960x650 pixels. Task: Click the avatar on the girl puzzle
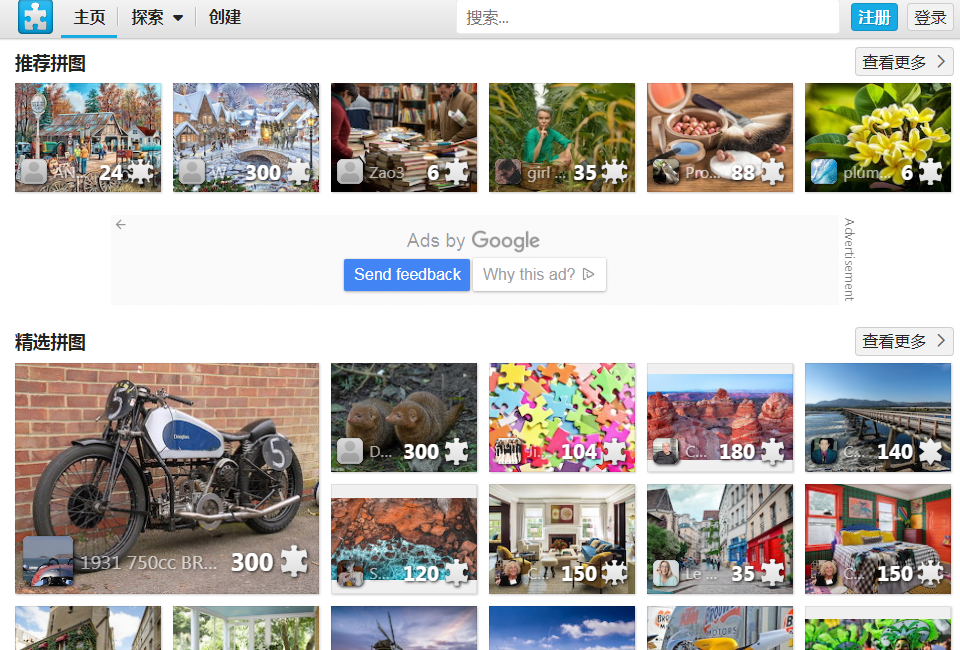point(508,172)
